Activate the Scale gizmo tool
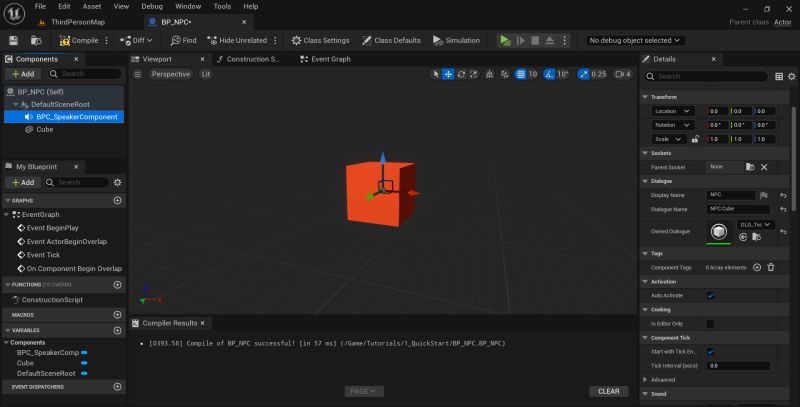The width and height of the screenshot is (800, 407). click(474, 74)
